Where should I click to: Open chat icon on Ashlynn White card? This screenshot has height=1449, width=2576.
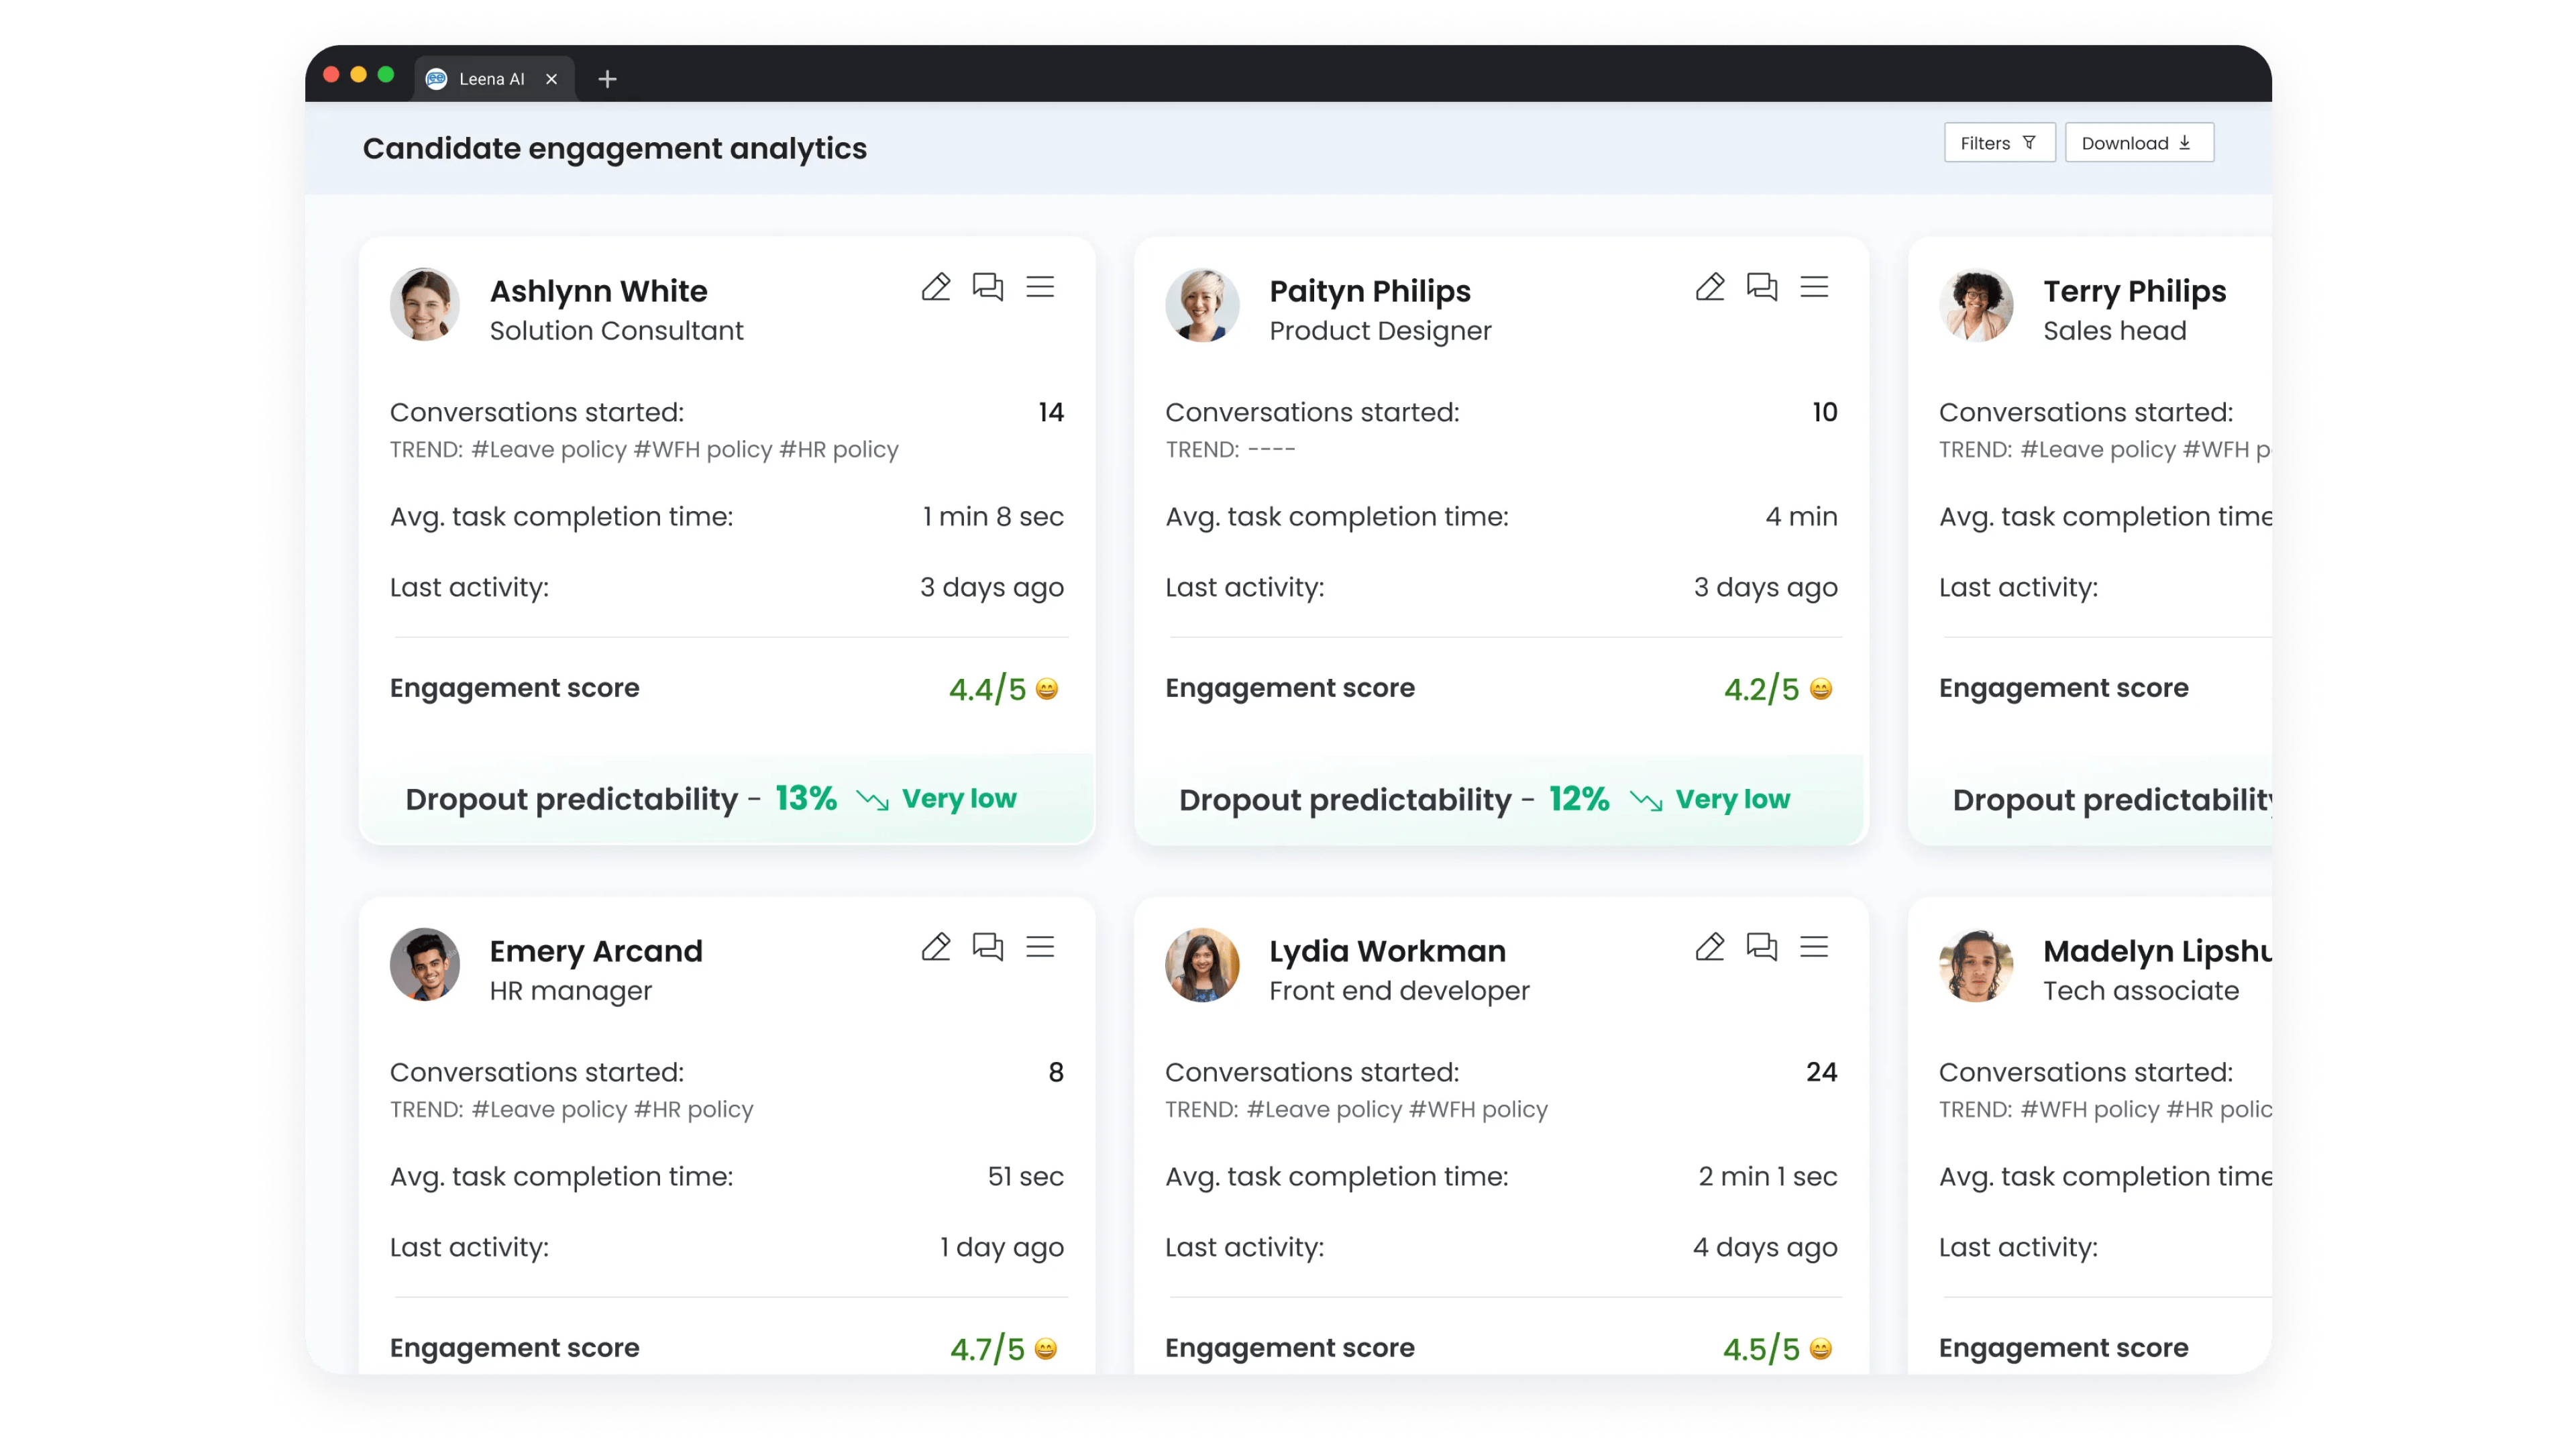987,287
